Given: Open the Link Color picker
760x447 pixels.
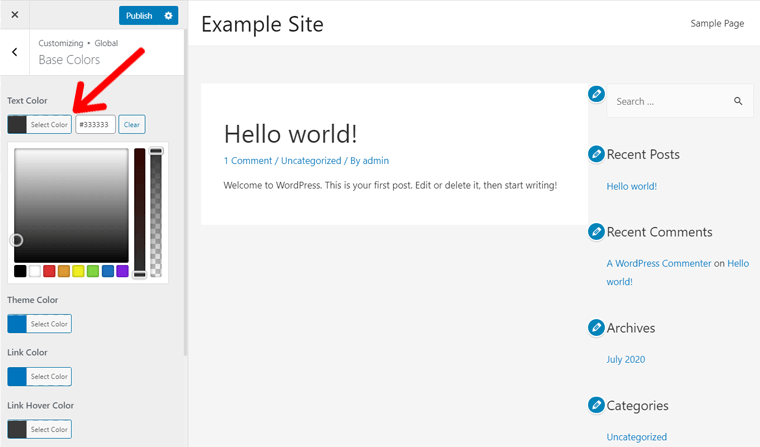Looking at the screenshot, I should click(x=39, y=377).
